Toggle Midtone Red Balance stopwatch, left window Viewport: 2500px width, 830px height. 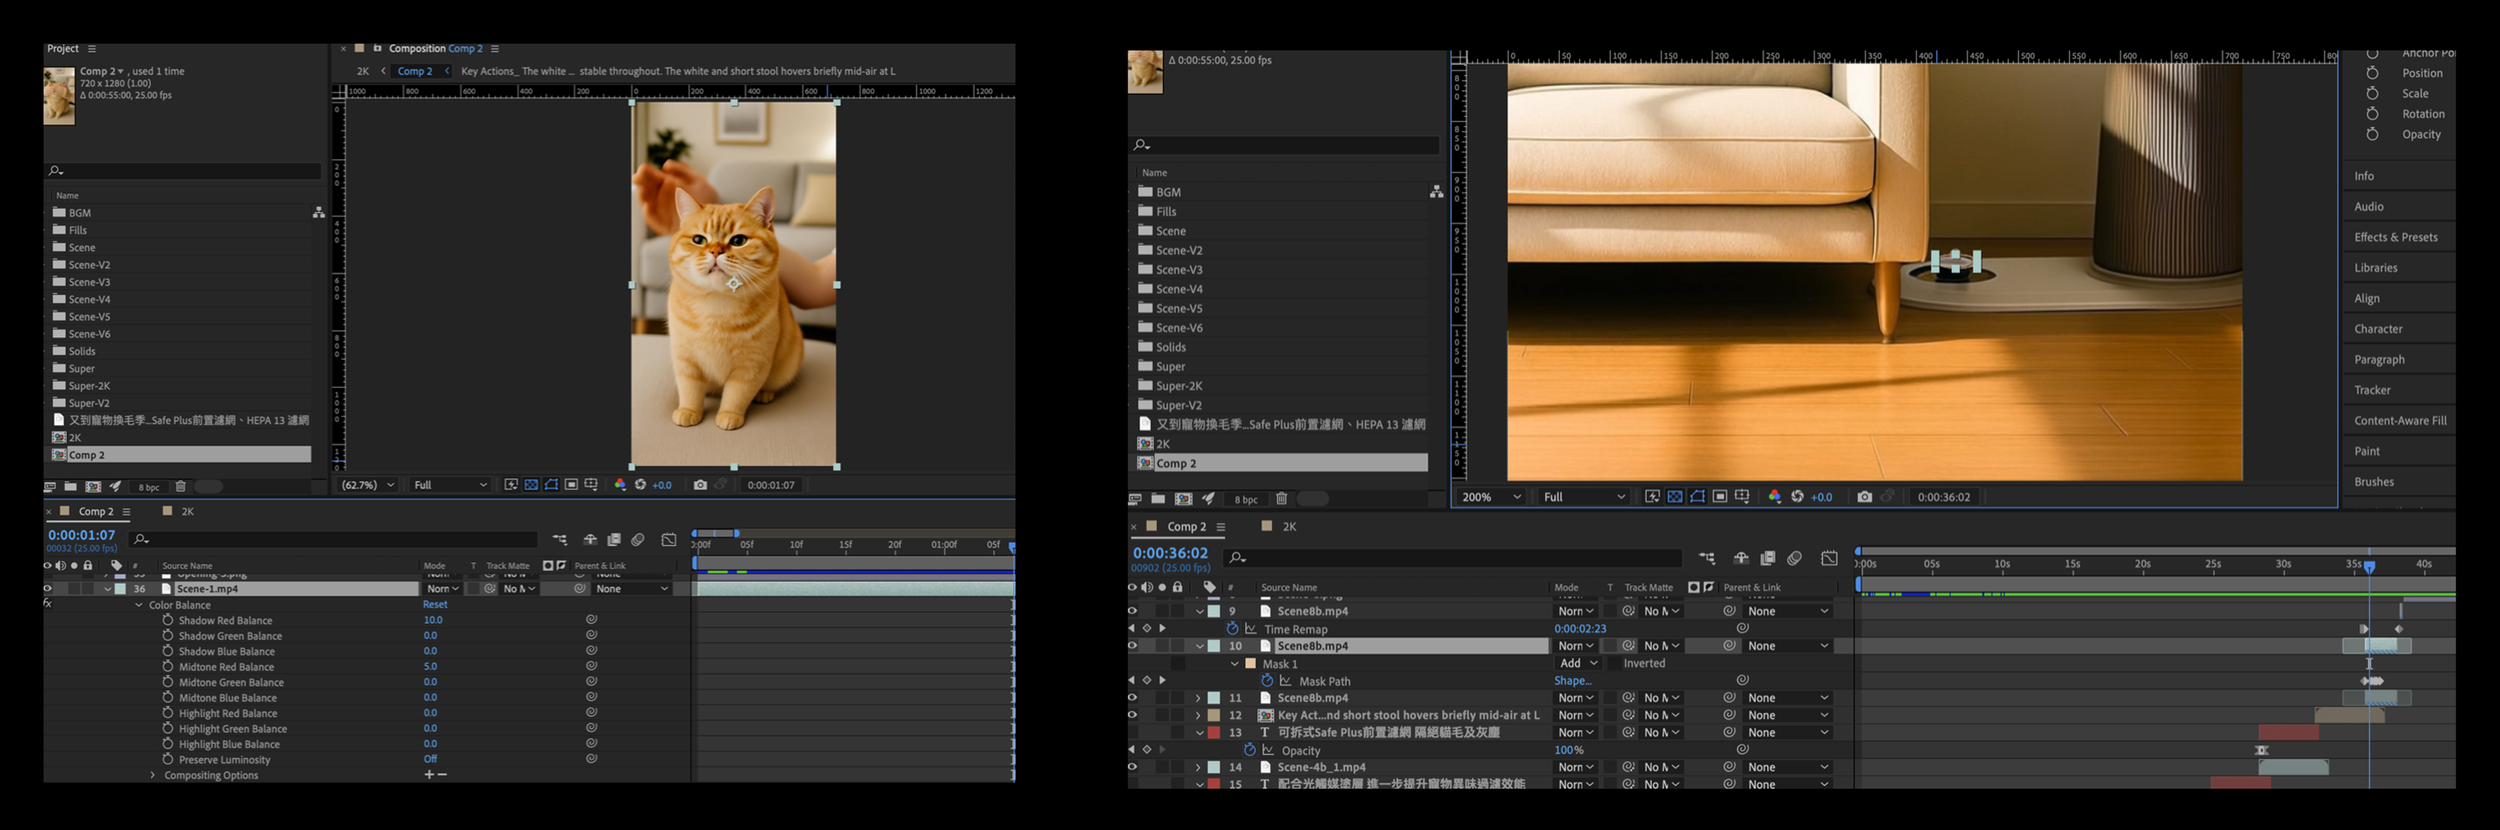click(x=168, y=667)
